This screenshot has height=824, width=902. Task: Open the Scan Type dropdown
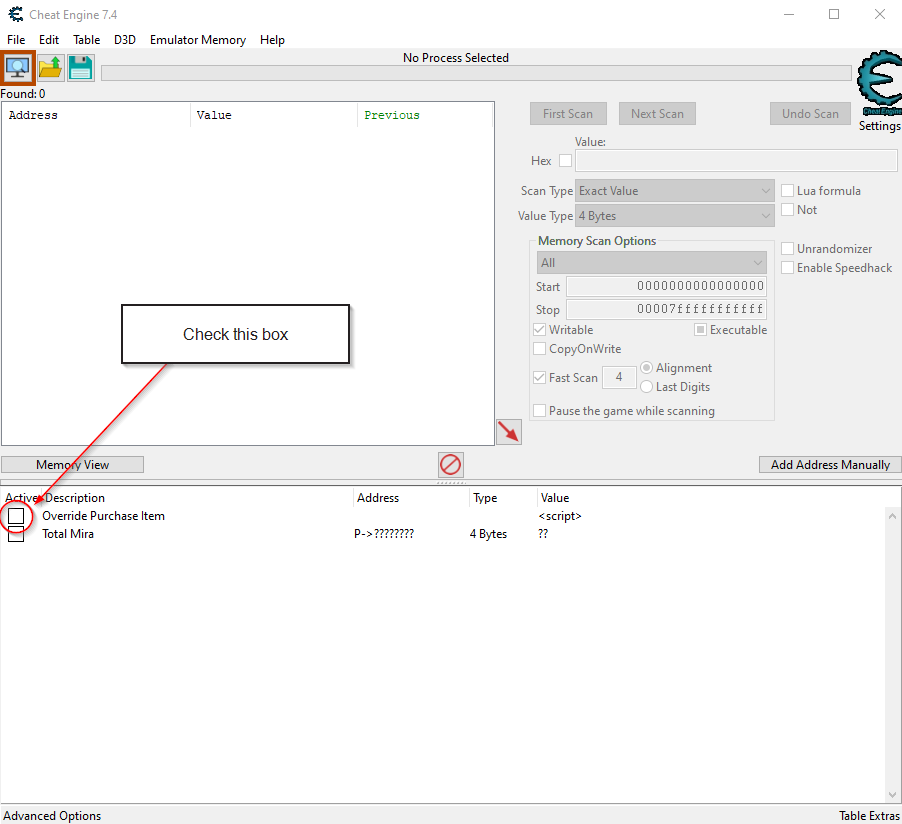click(x=674, y=190)
